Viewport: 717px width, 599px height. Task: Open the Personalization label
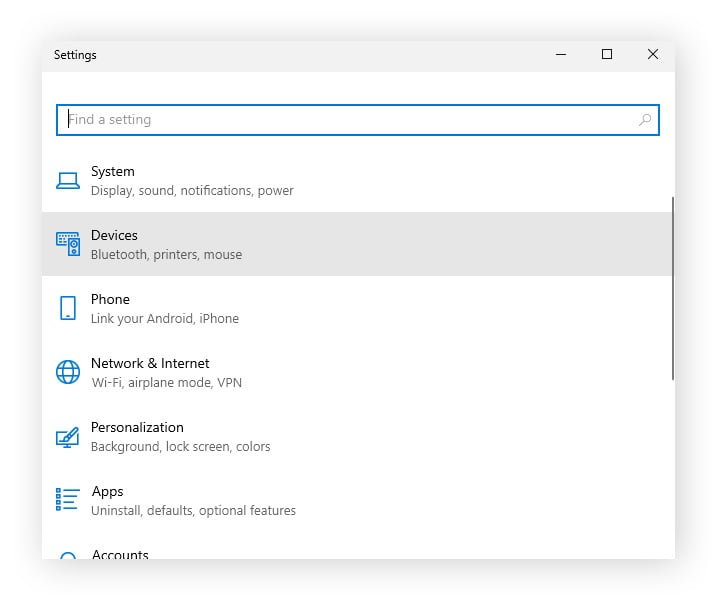pyautogui.click(x=137, y=427)
